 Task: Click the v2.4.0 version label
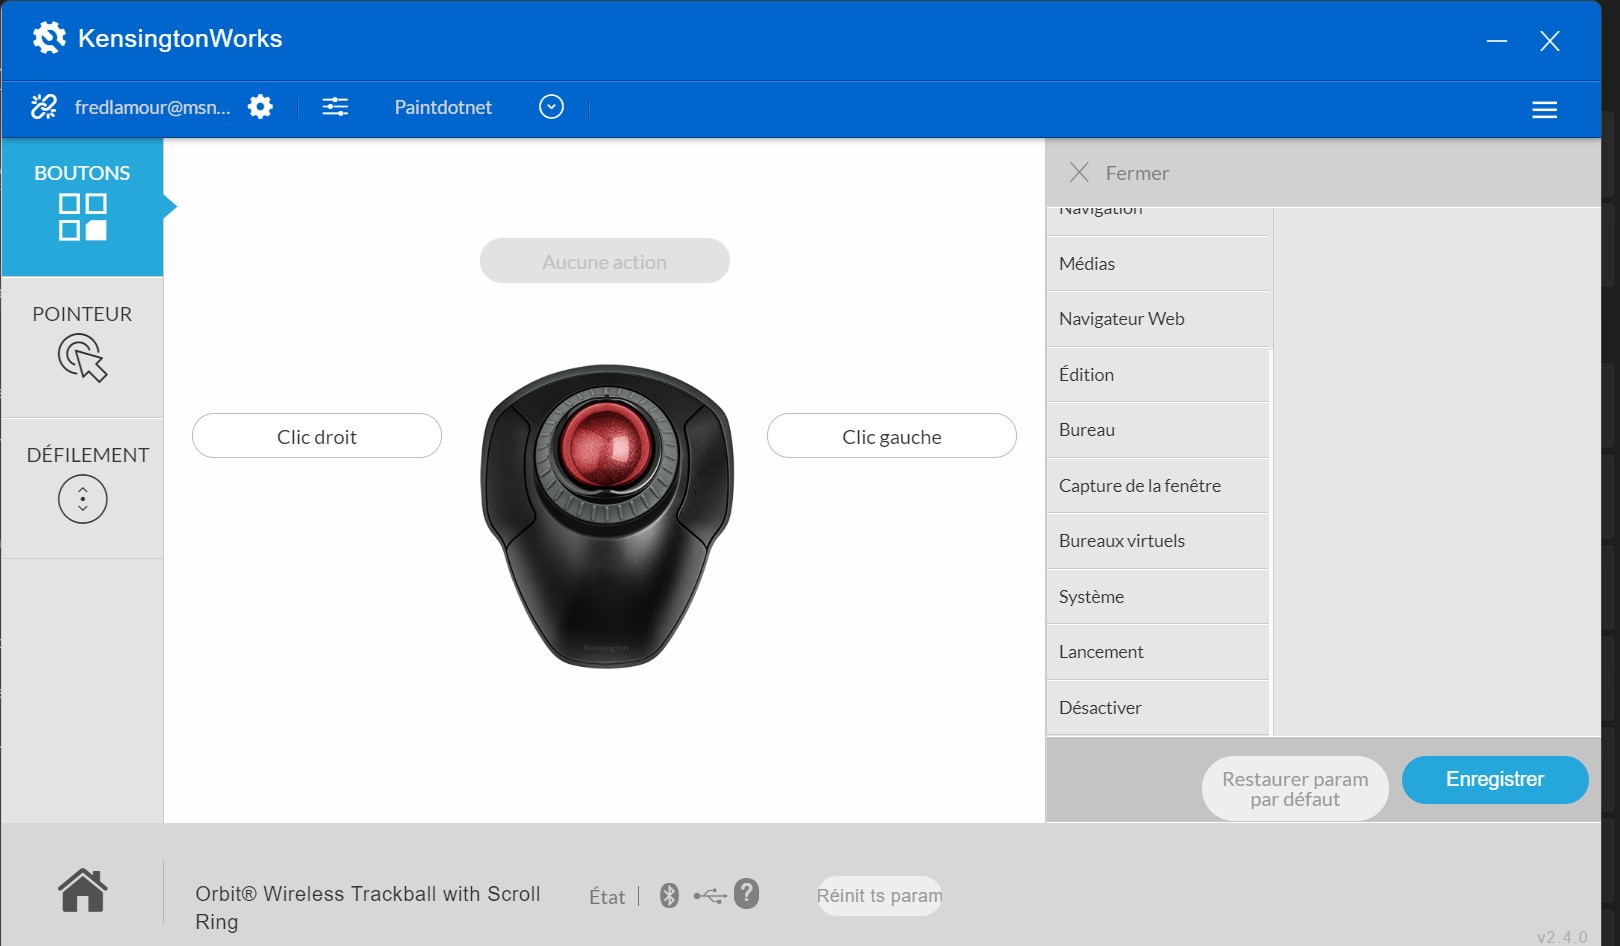tap(1562, 937)
